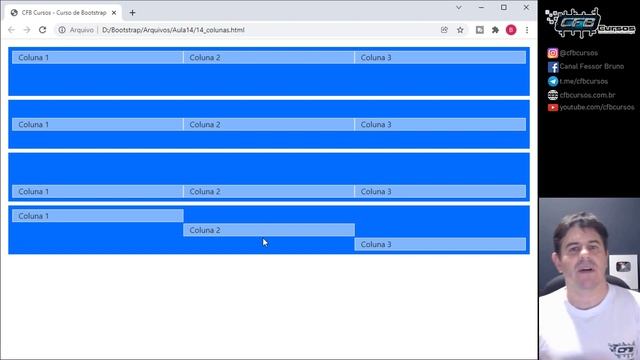Select the CFB Cursos - Curso de Bootstrap tab
The image size is (640, 360).
click(64, 13)
